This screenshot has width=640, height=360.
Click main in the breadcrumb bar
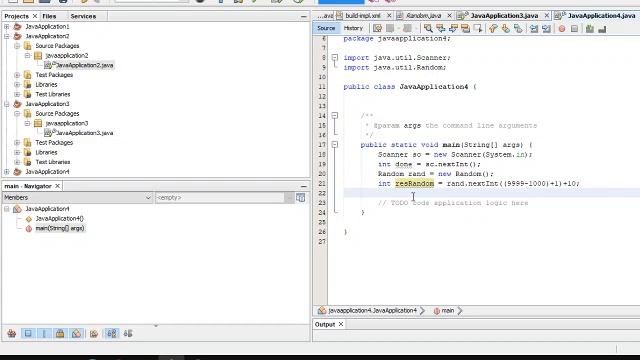click(448, 311)
